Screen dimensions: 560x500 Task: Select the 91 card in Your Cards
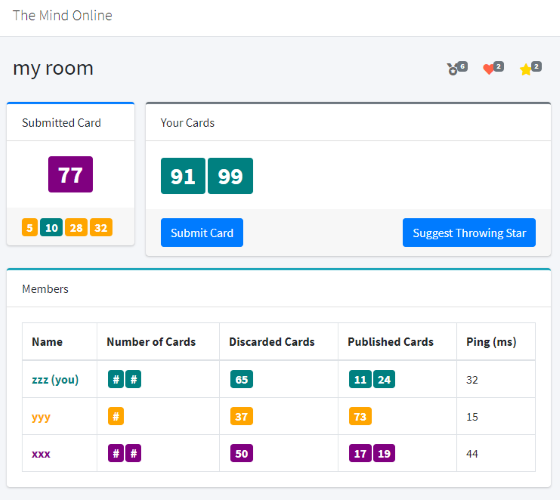click(183, 176)
